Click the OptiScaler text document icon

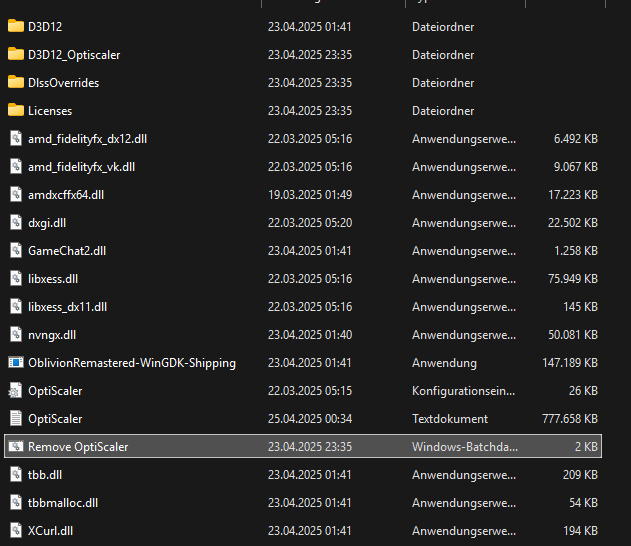point(16,418)
